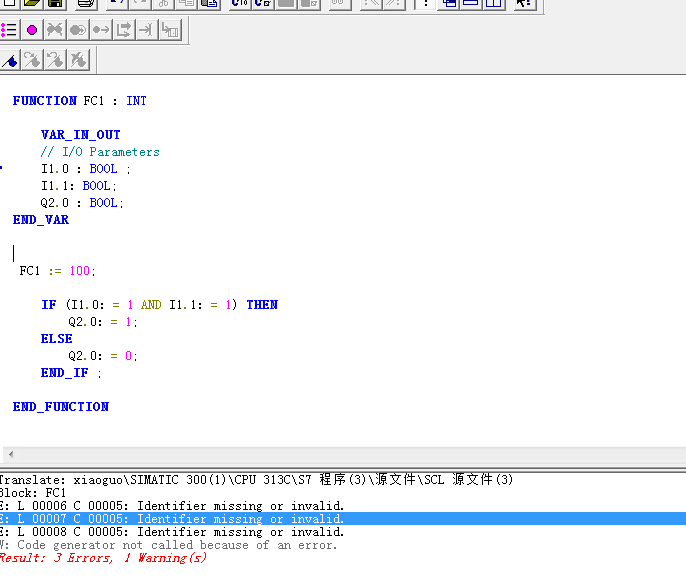Click the 'Q2.0: = 0;' statement
Image resolution: width=686 pixels, height=580 pixels.
pyautogui.click(x=103, y=356)
